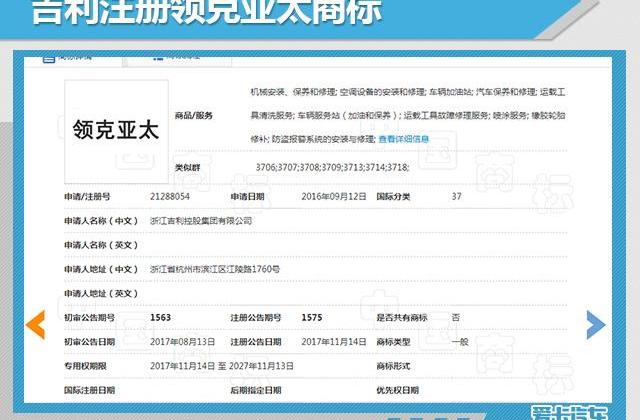This screenshot has height=420, width=640.
Task: Click the 优先权日期 label
Action: [x=398, y=390]
